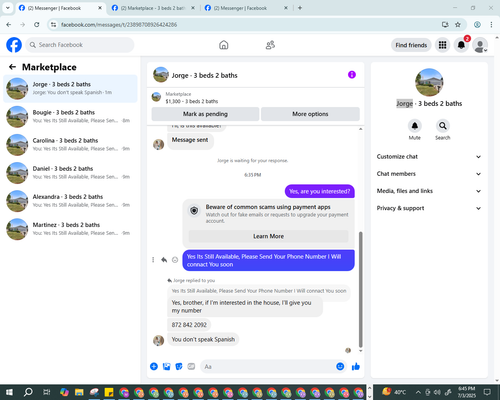Viewport: 500px width, 400px height.
Task: Search in conversation magnifier icon
Action: (443, 126)
